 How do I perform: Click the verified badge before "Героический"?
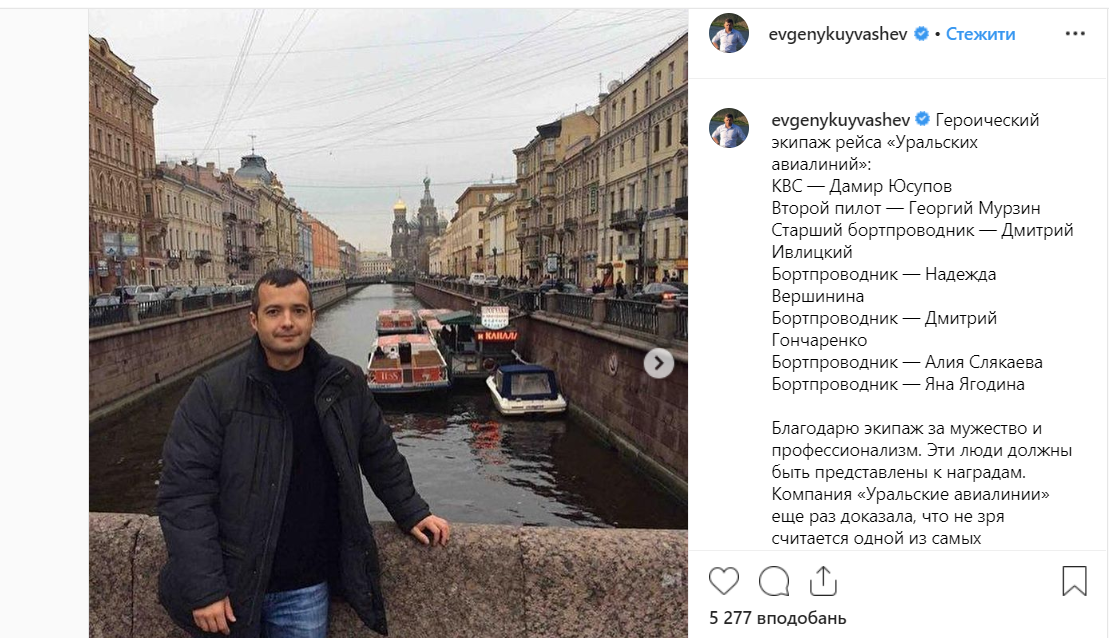(x=922, y=119)
